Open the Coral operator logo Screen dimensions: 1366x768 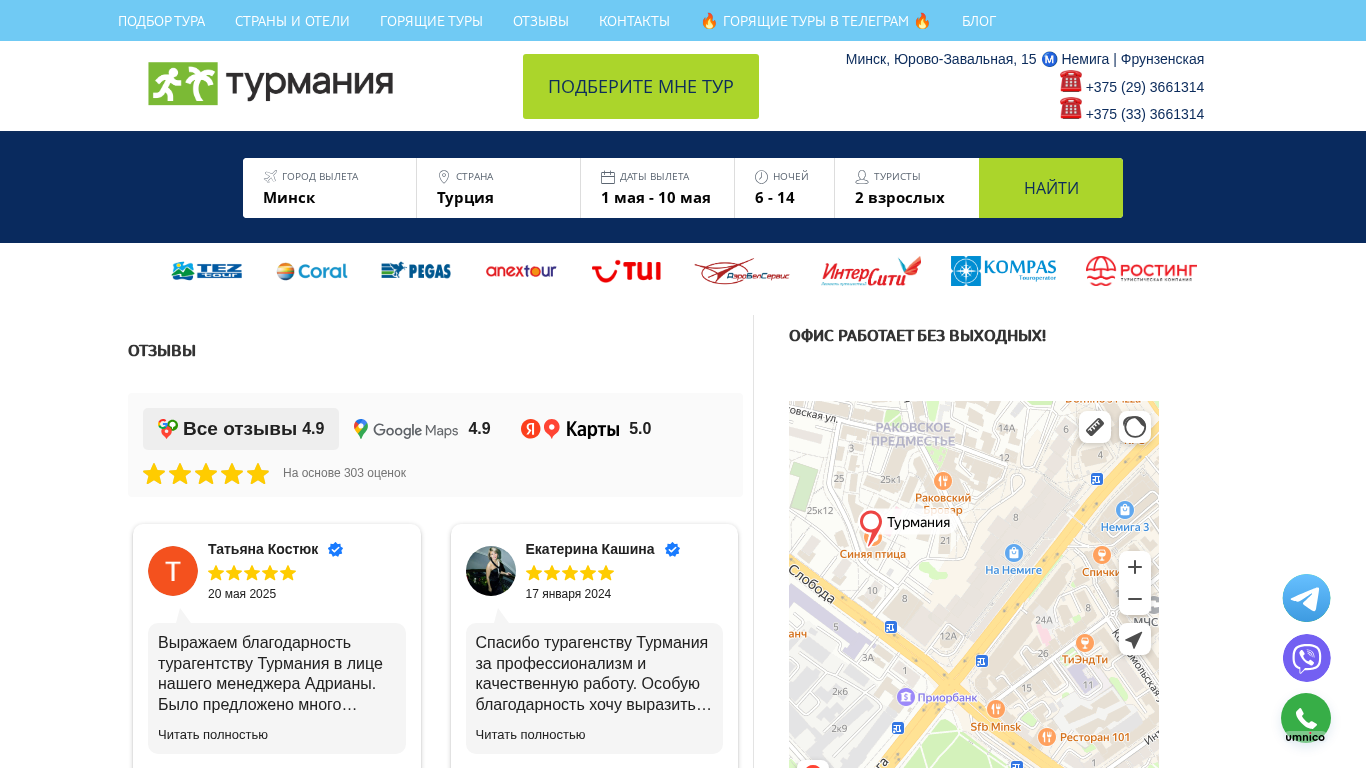[312, 271]
